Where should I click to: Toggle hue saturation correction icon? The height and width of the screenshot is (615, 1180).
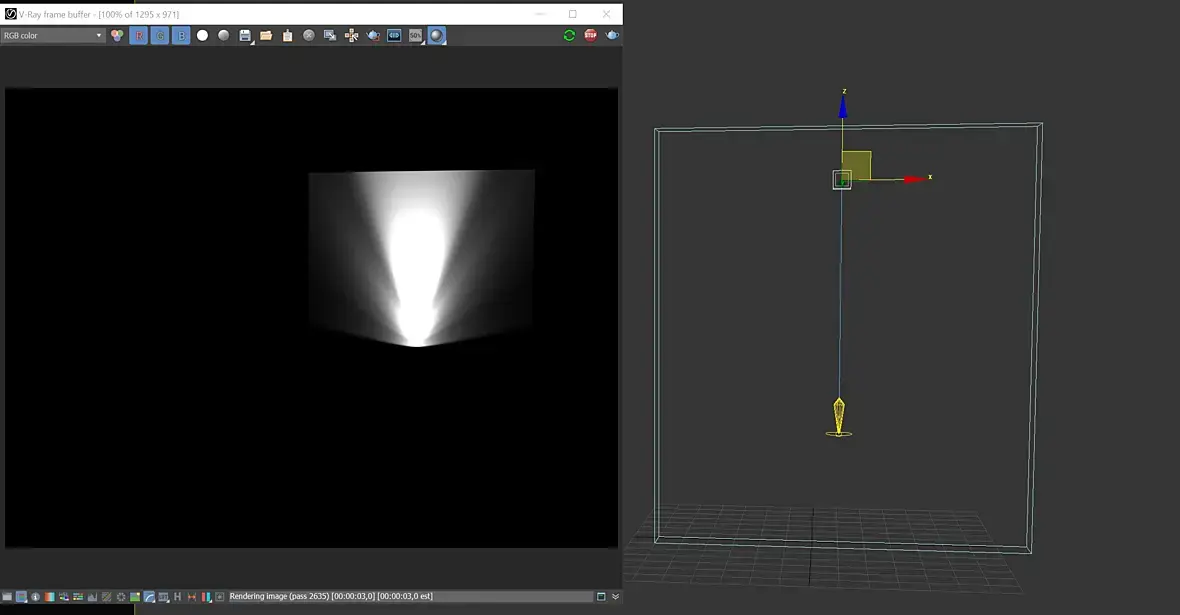pyautogui.click(x=64, y=596)
